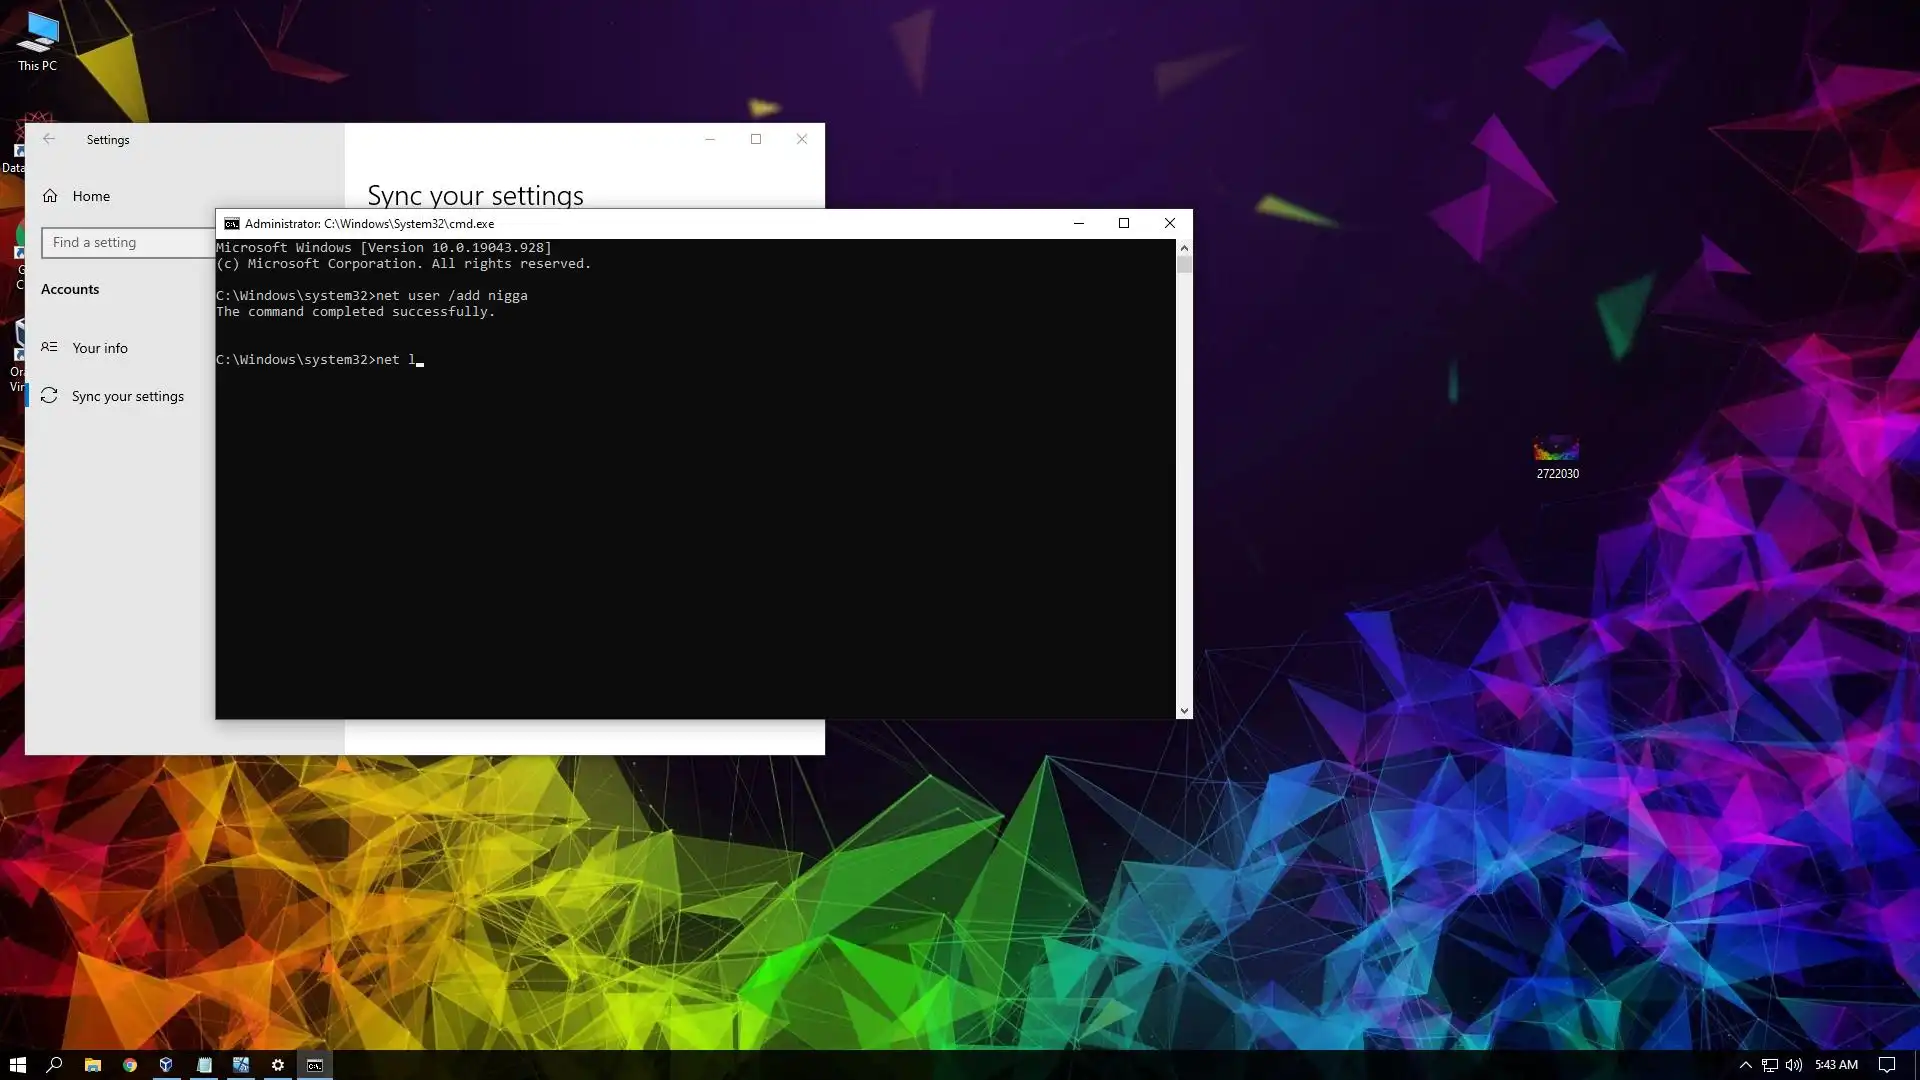Image resolution: width=1920 pixels, height=1080 pixels.
Task: Click the cmd scrollbar down arrow
Action: tap(1184, 711)
